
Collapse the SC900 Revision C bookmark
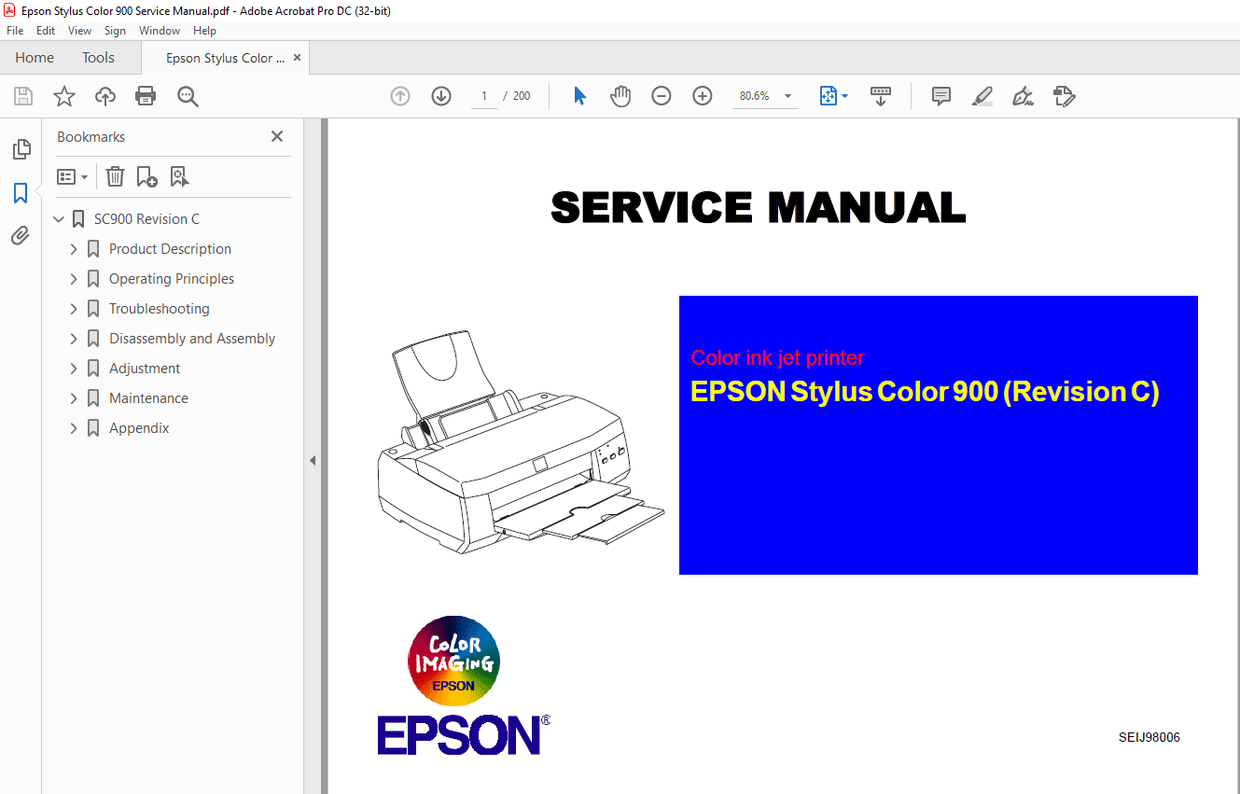58,218
